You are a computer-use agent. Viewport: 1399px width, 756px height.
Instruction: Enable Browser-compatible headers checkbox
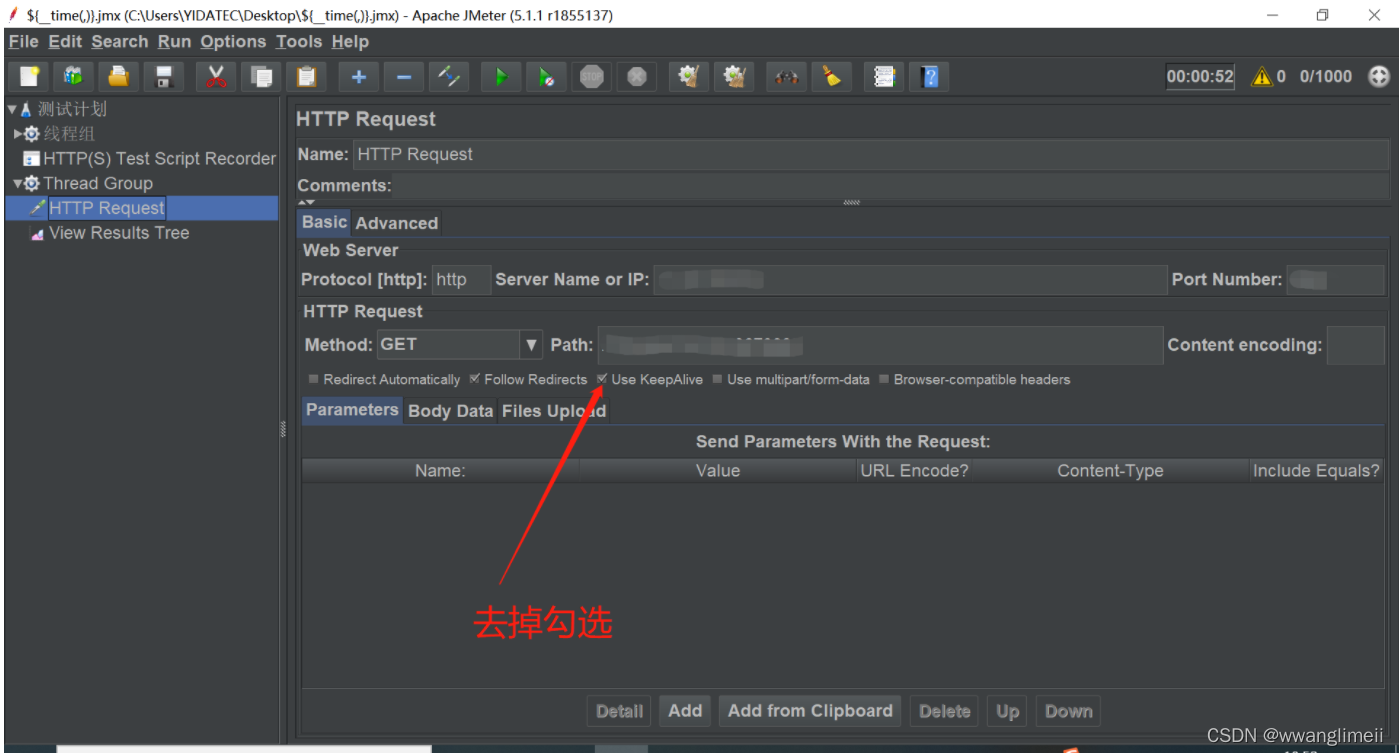[x=883, y=379]
